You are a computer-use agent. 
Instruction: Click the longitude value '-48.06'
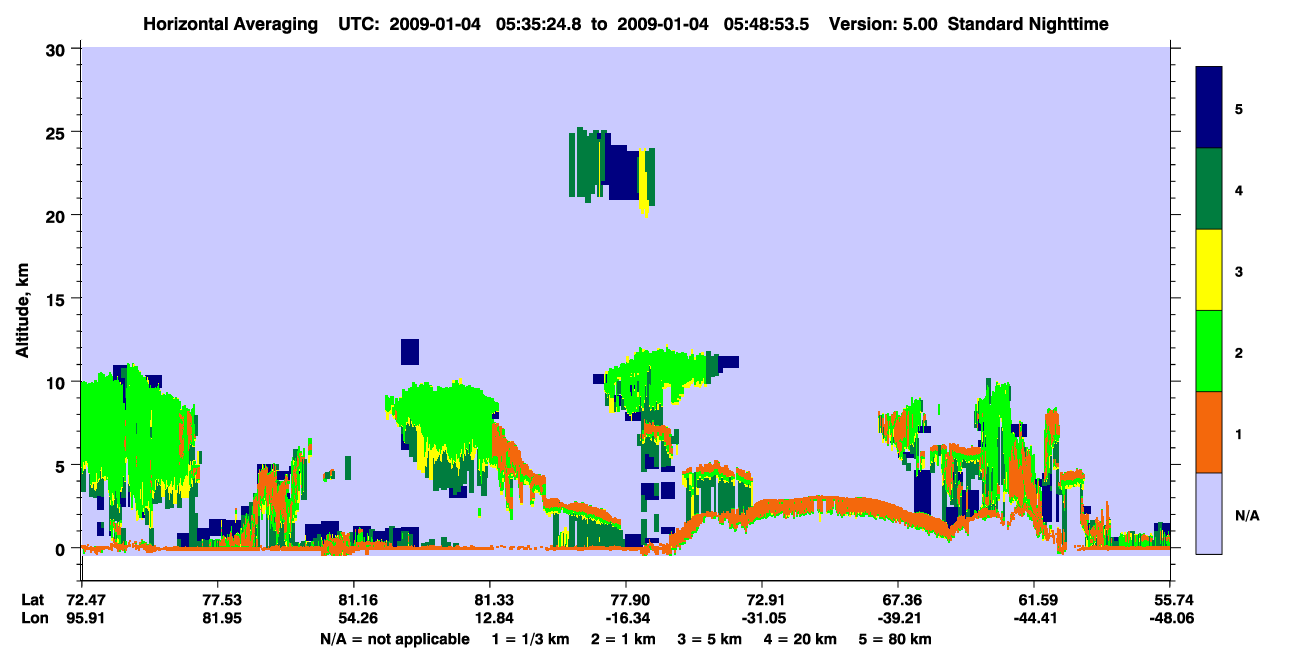point(1170,618)
